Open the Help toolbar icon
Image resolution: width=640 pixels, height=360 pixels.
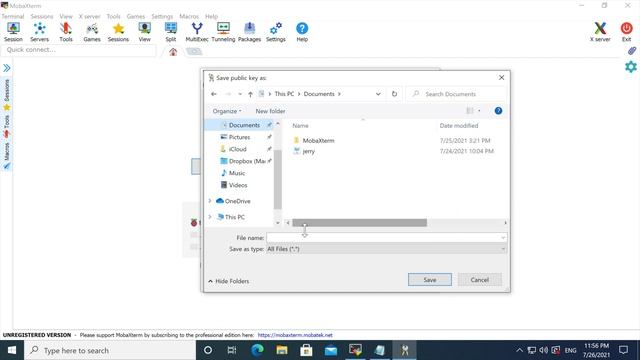pyautogui.click(x=302, y=32)
